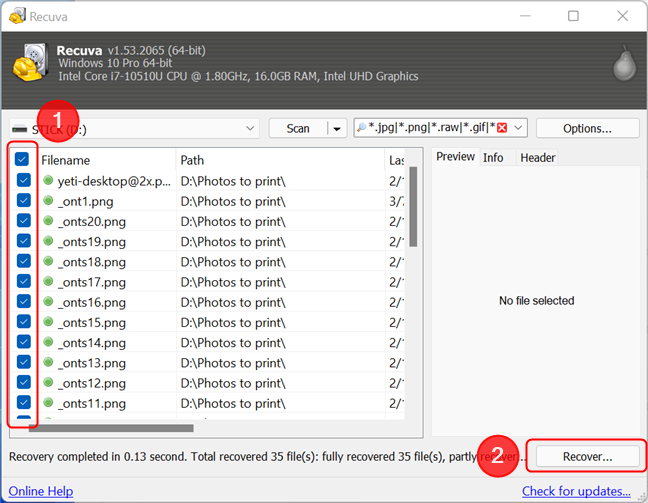Viewport: 648px width, 503px height.
Task: Uncheck the _onts20.png checkbox
Action: tap(24, 220)
